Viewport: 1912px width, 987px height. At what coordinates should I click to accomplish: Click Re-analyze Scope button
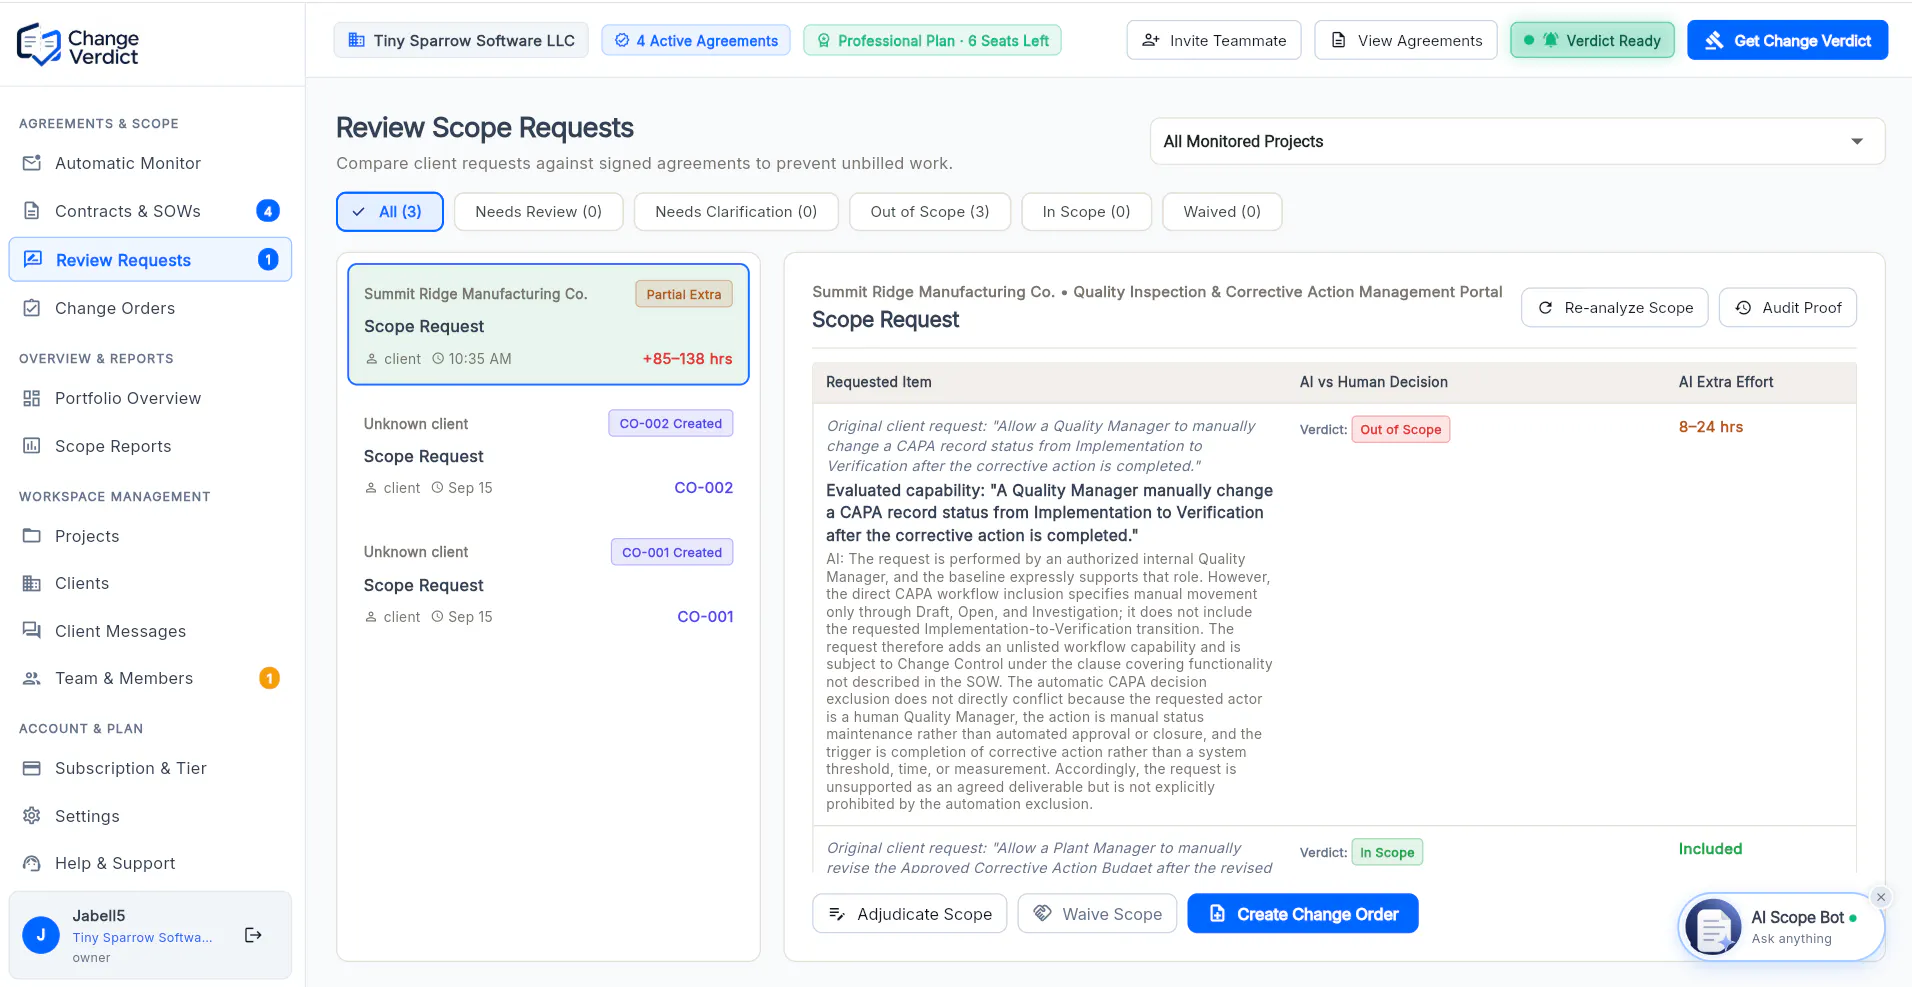[1615, 308]
